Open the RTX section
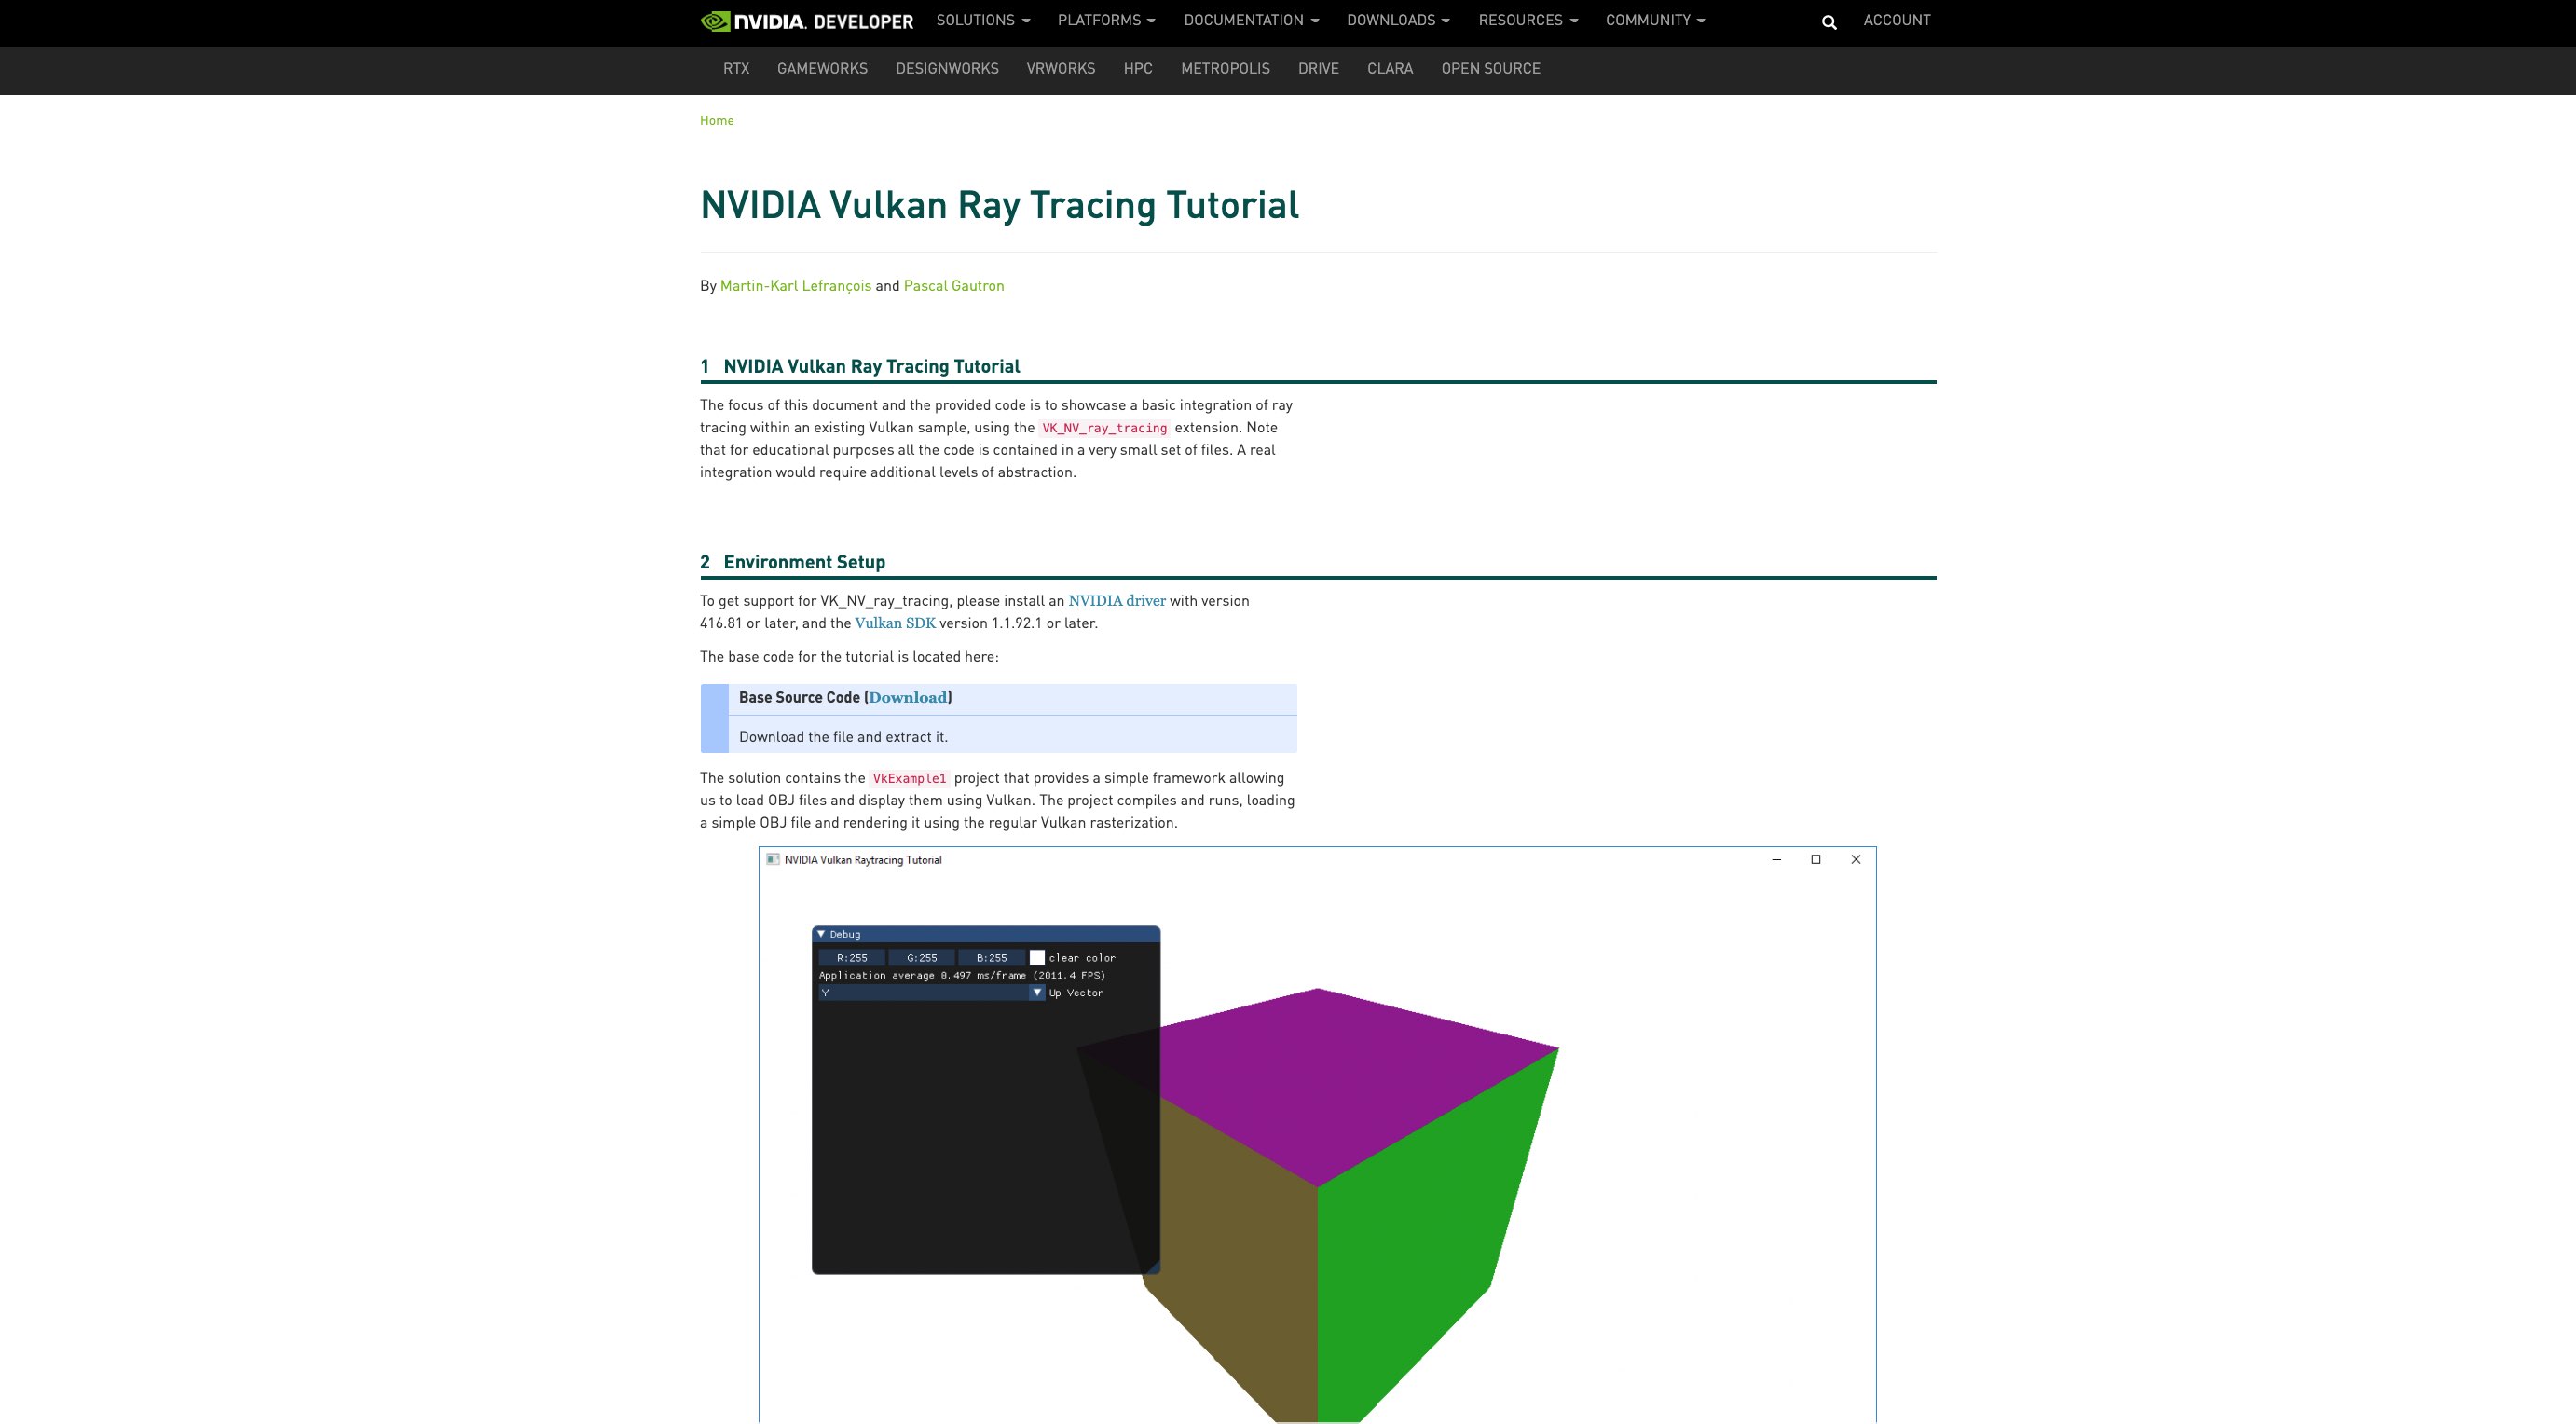This screenshot has height=1424, width=2576. (x=735, y=68)
